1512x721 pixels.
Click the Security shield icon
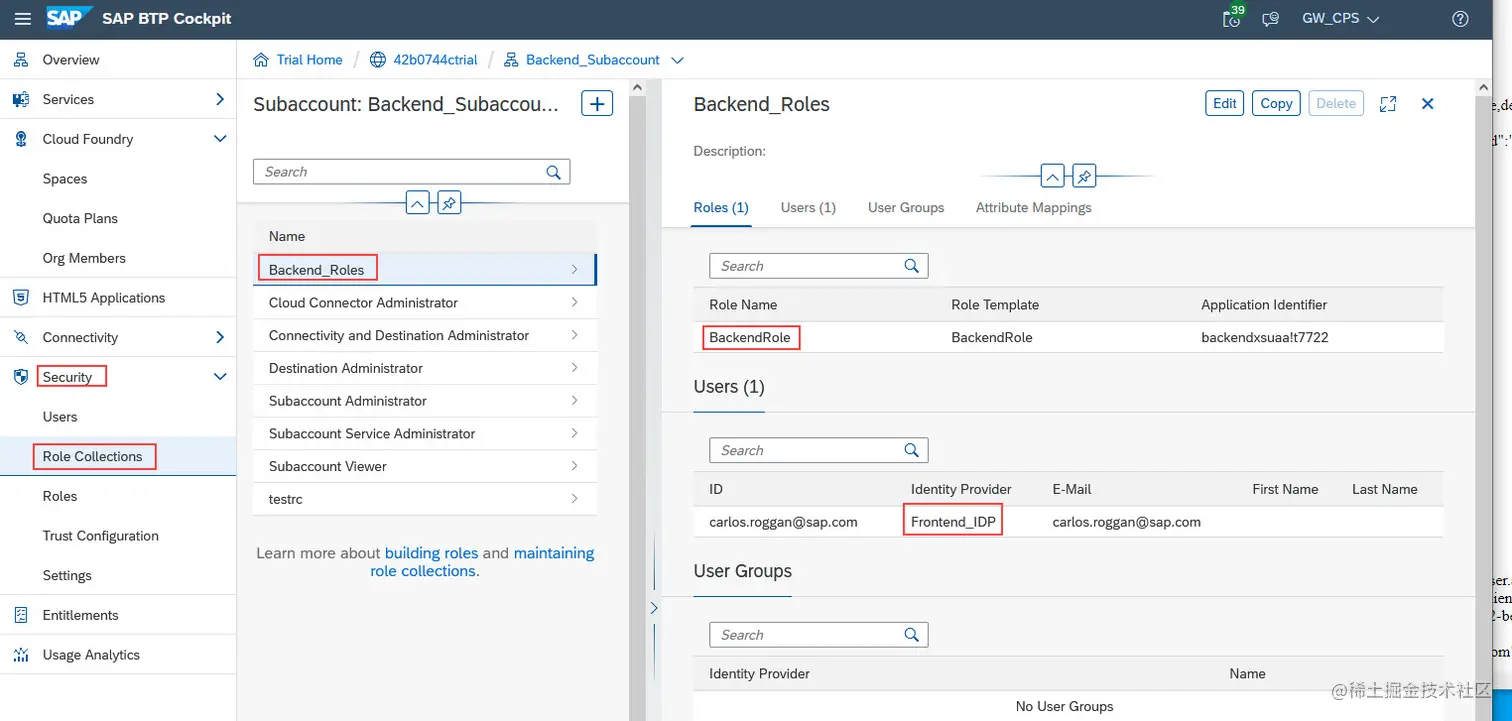(x=21, y=377)
